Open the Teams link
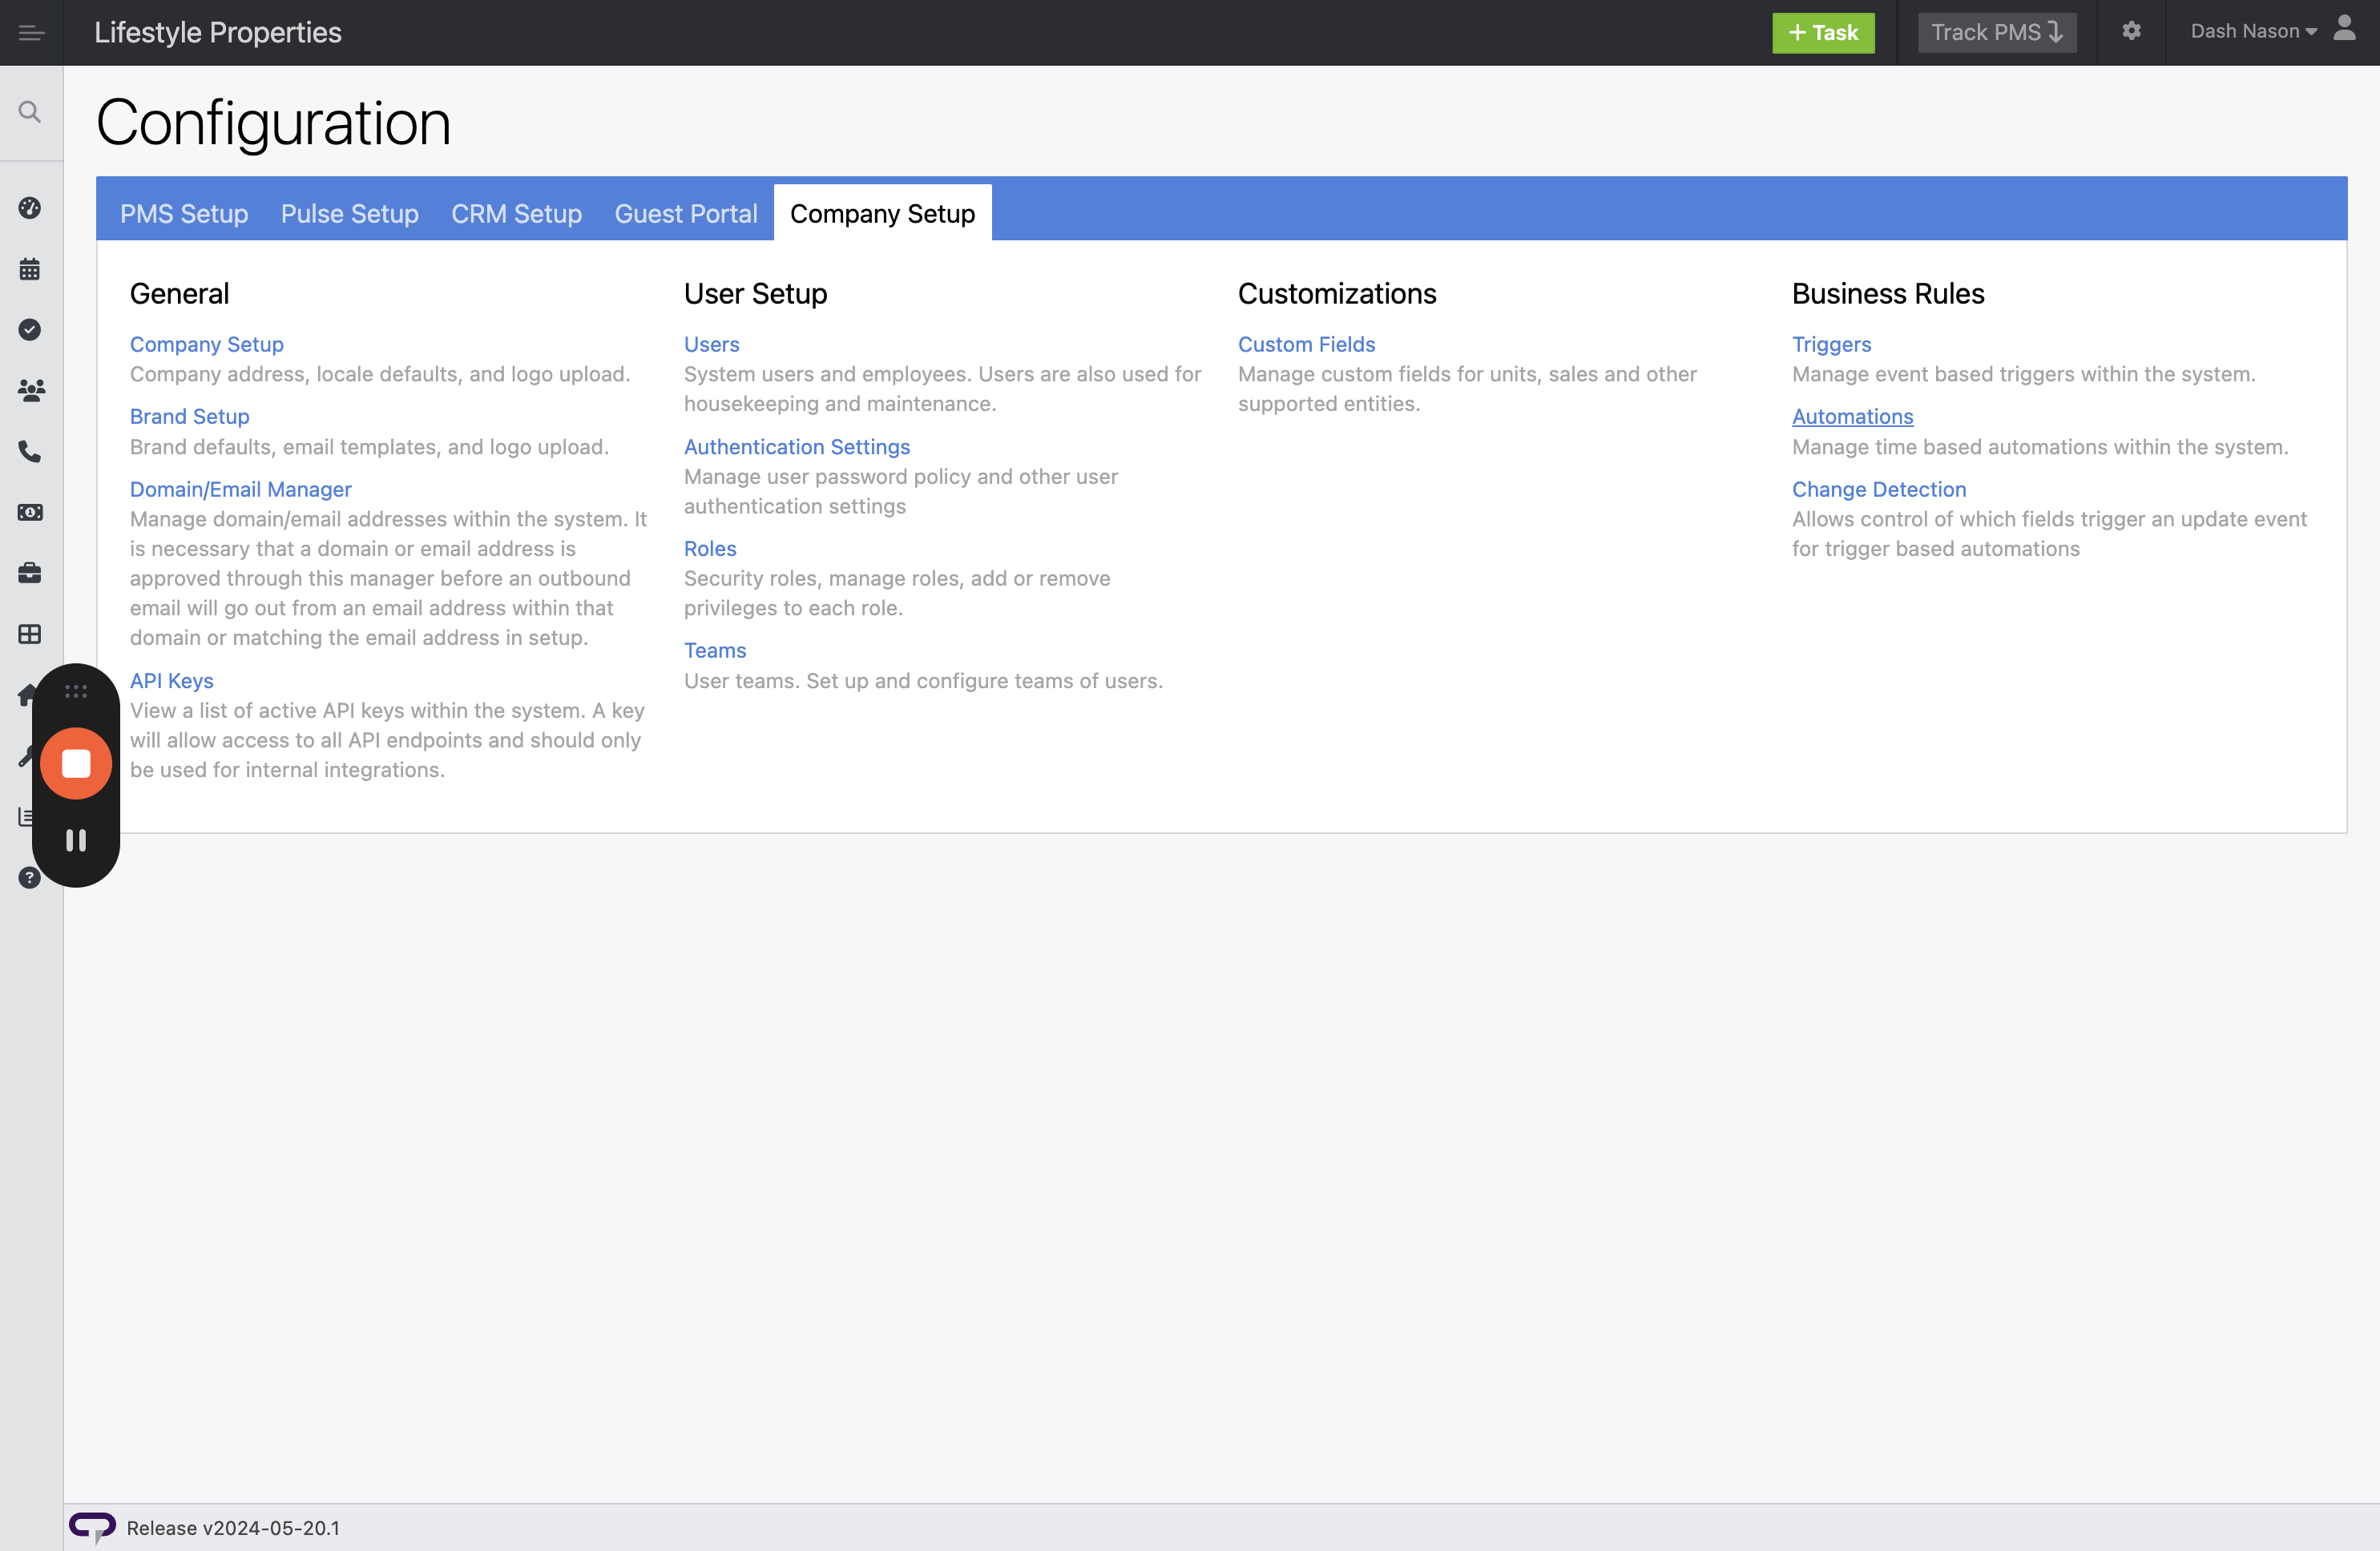Viewport: 2380px width, 1551px height. coord(715,650)
